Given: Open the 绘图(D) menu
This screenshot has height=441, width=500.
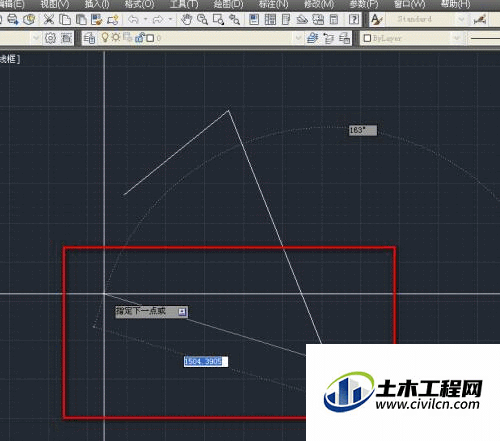Looking at the screenshot, I should click(229, 4).
